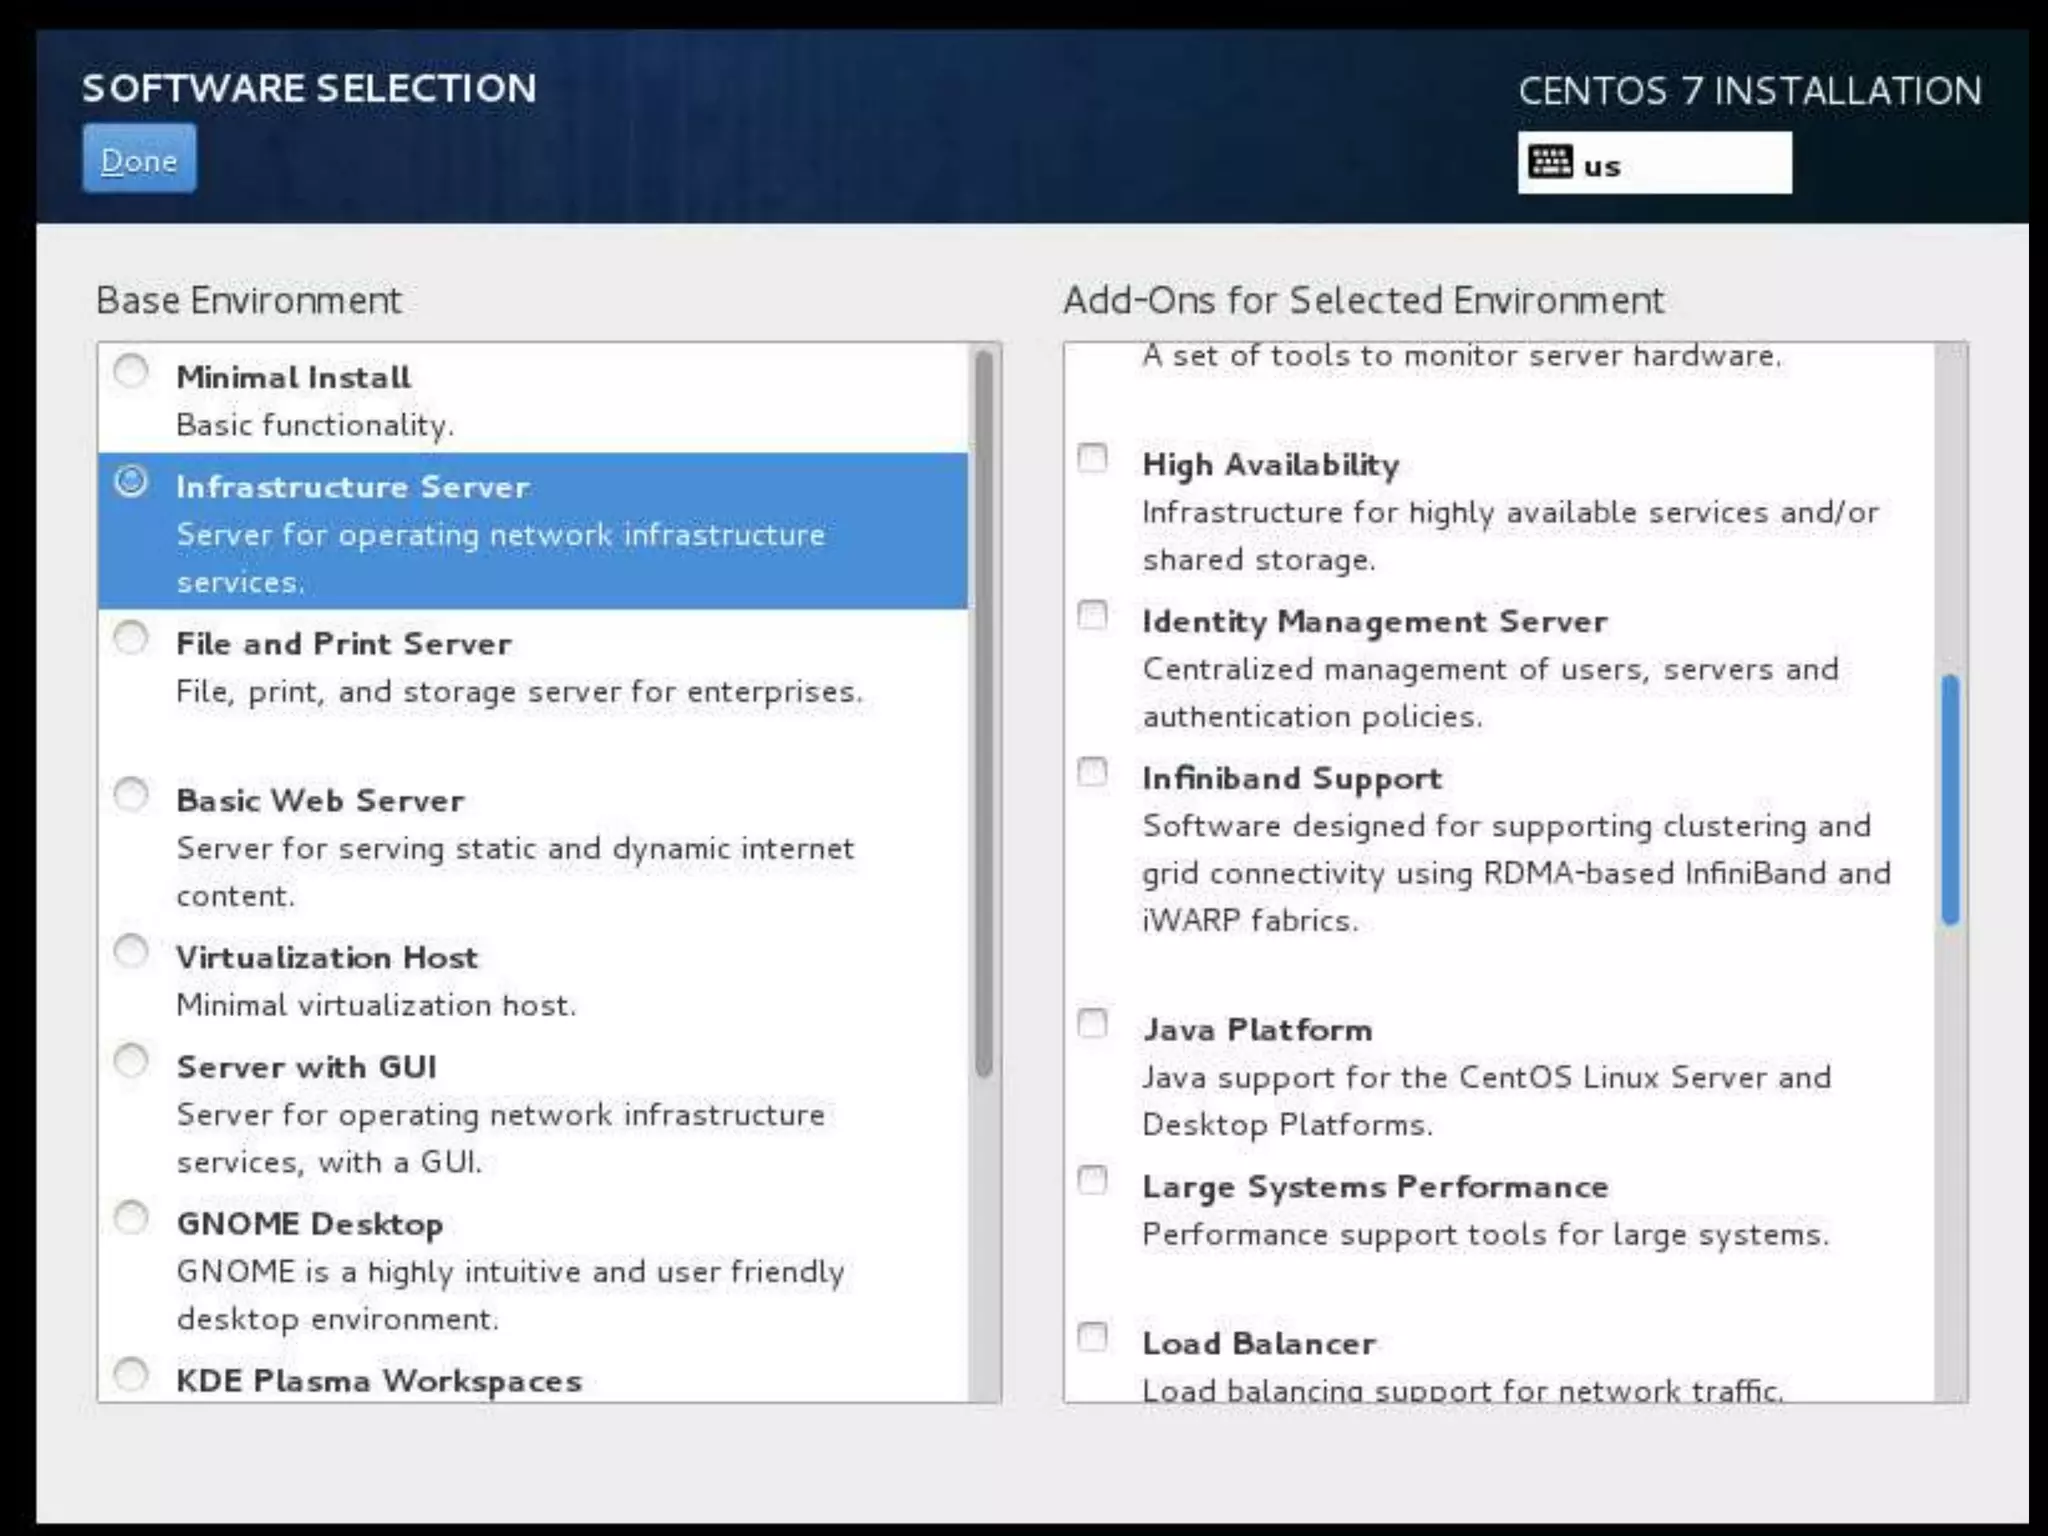The width and height of the screenshot is (2048, 1536).
Task: Click the Add-Ons list scrollbar thumb
Action: click(x=1950, y=800)
